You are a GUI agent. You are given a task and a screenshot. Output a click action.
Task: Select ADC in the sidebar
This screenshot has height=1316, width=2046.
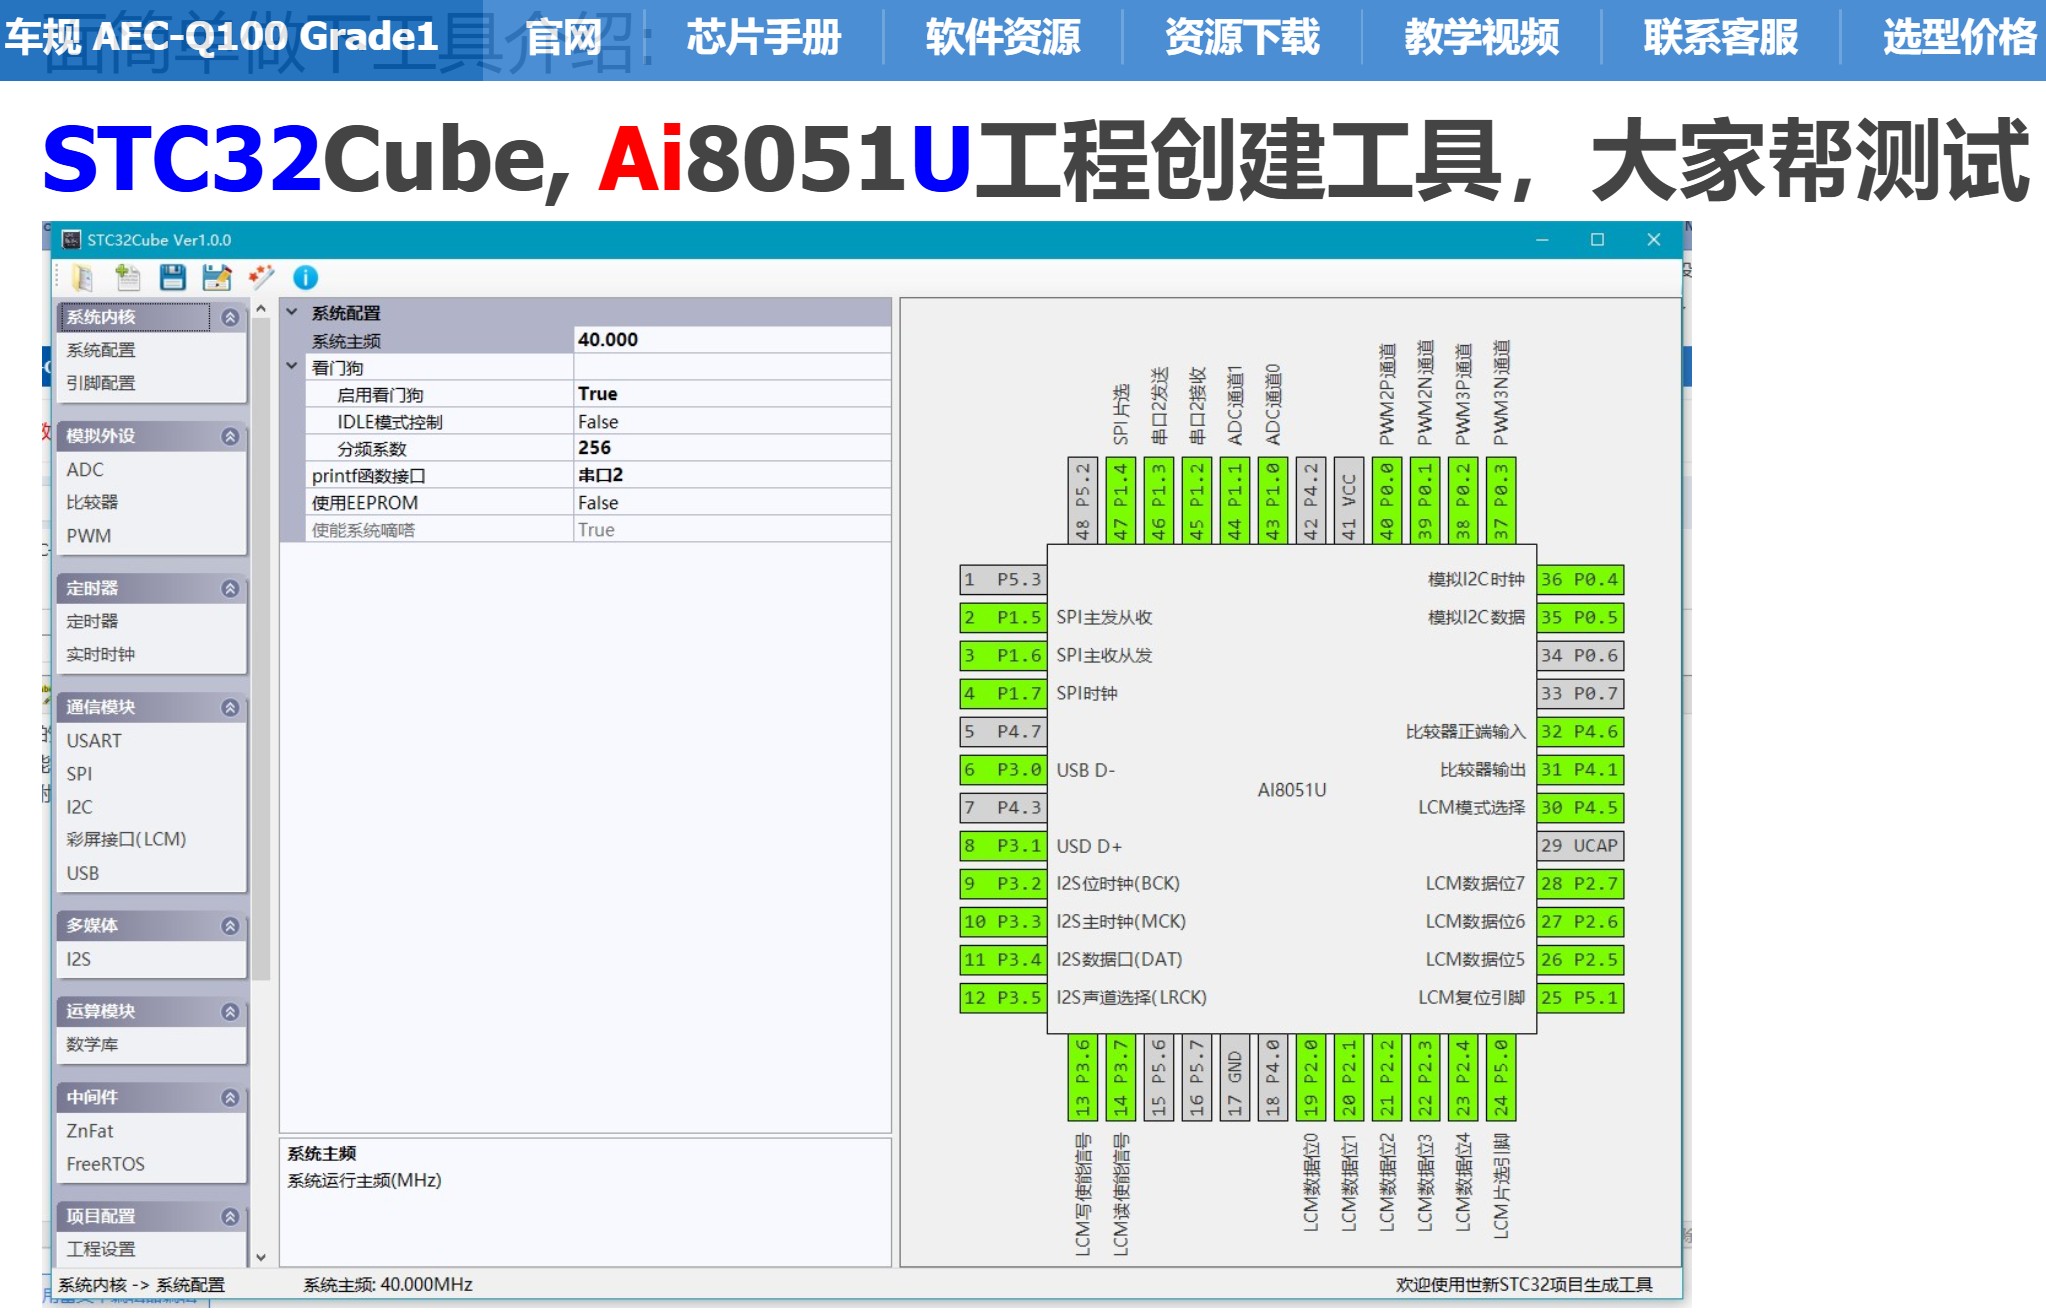85,469
